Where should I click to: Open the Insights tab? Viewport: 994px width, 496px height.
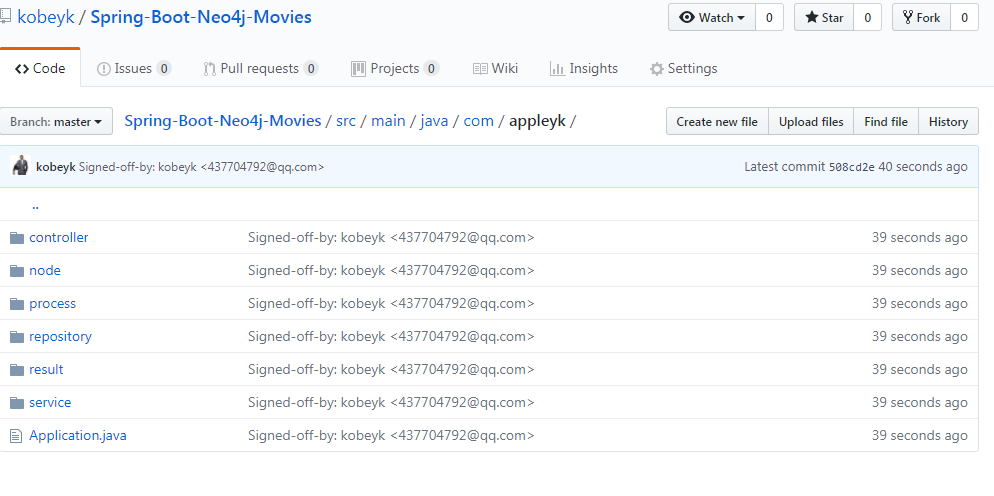584,69
